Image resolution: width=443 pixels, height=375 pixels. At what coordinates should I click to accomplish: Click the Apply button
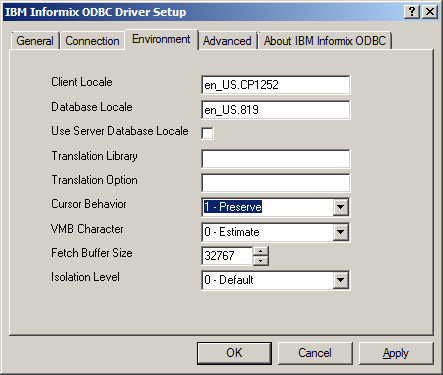point(396,353)
